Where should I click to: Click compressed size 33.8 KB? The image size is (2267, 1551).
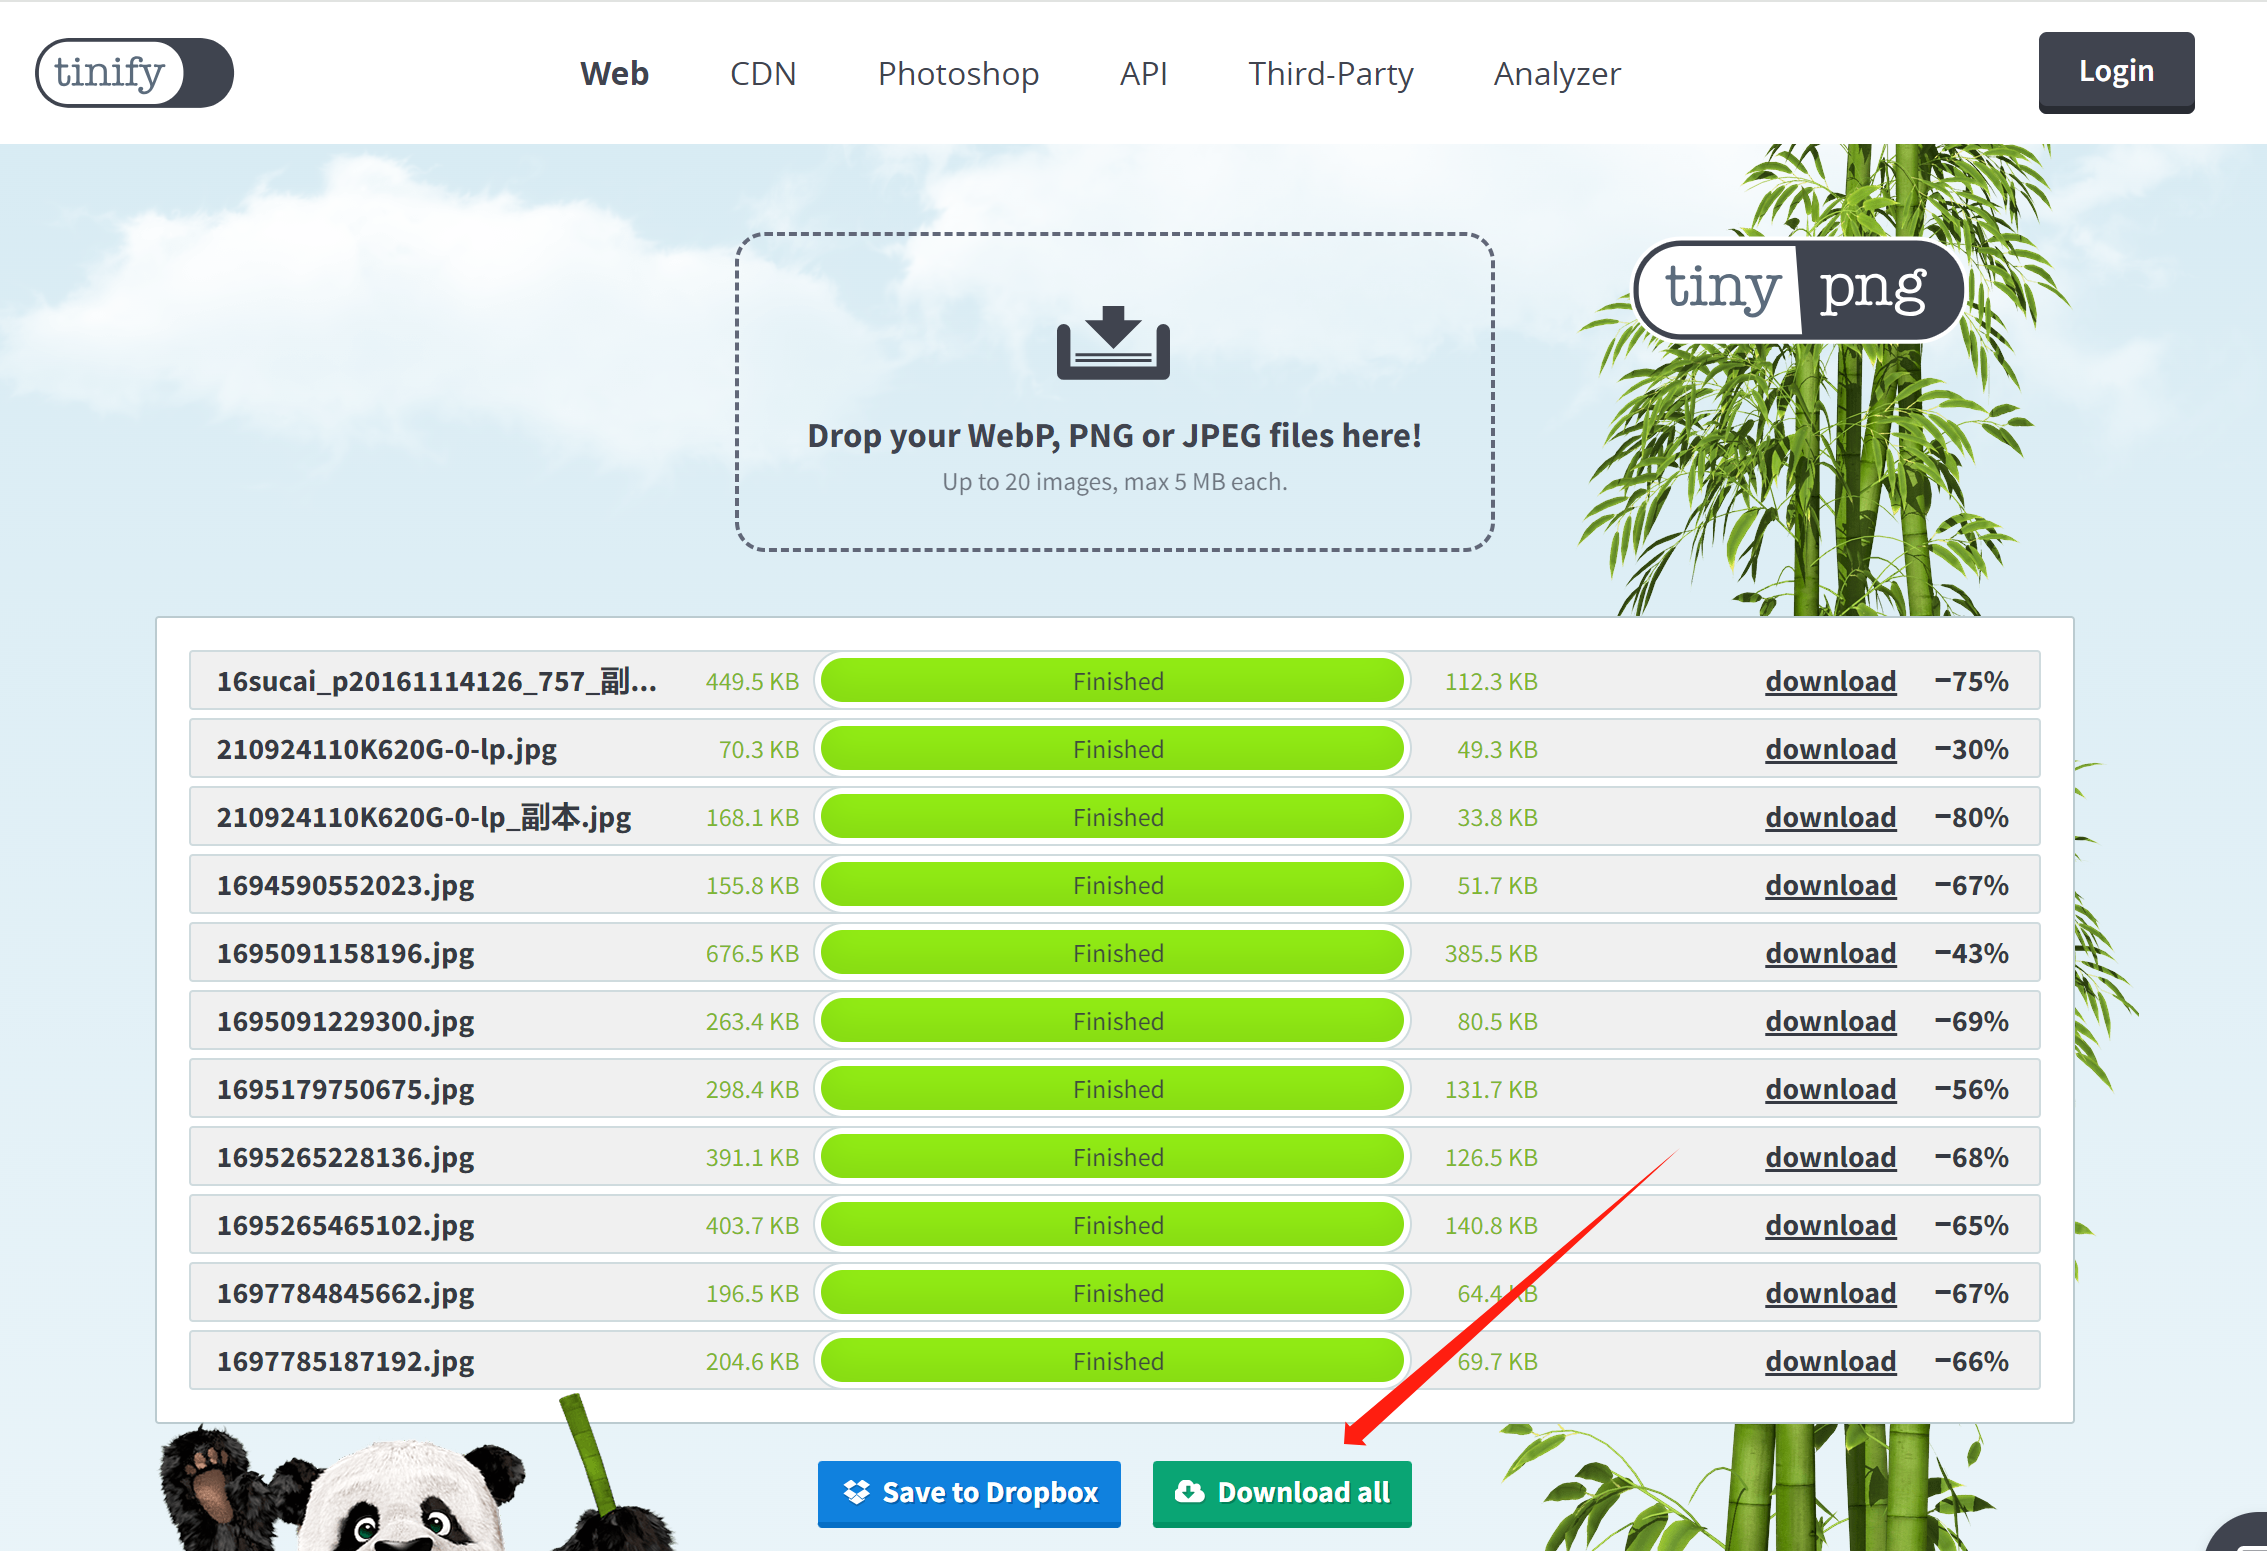[x=1497, y=817]
